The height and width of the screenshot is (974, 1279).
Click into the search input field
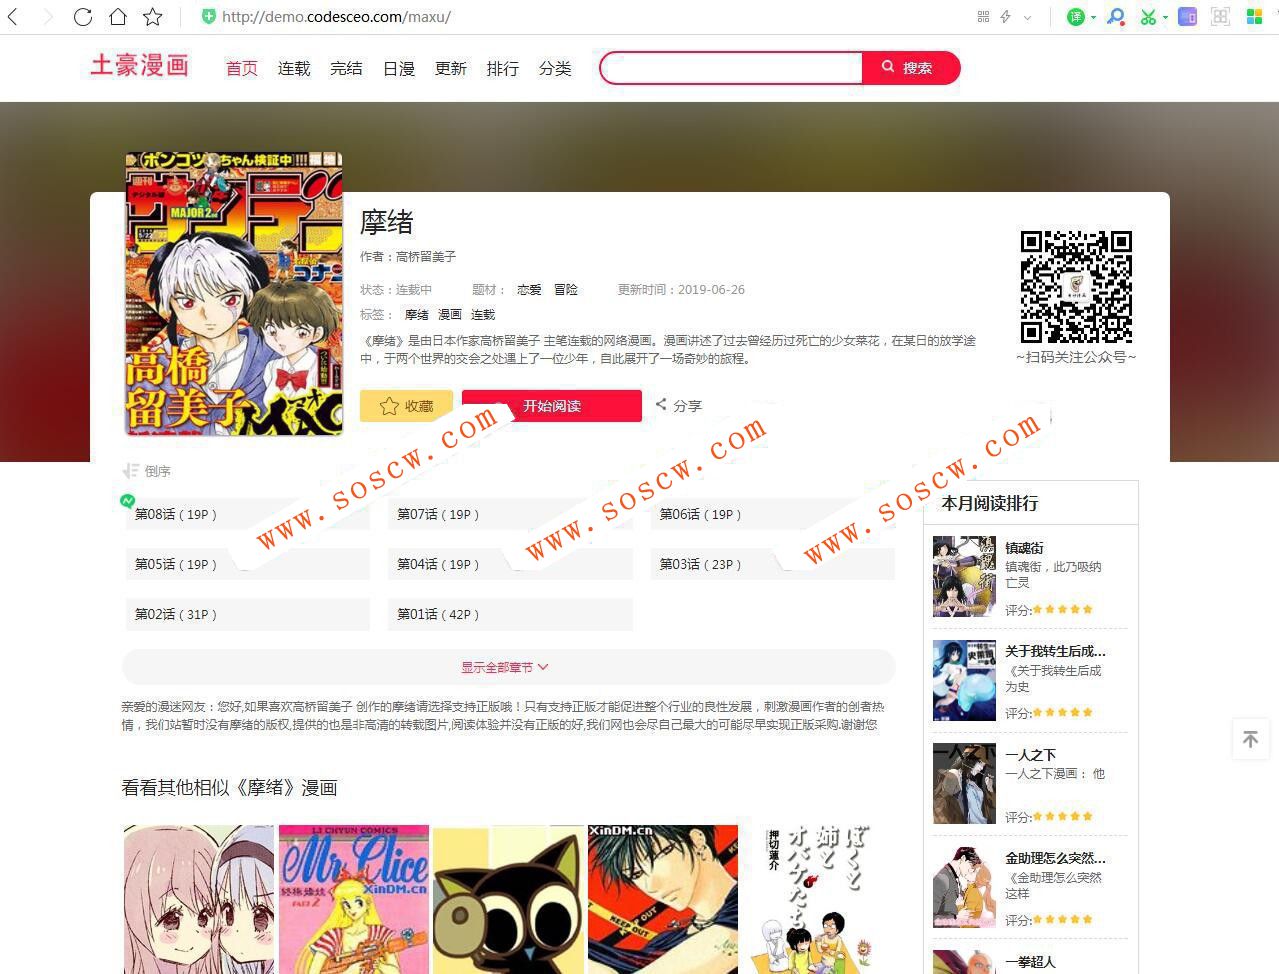(x=731, y=68)
